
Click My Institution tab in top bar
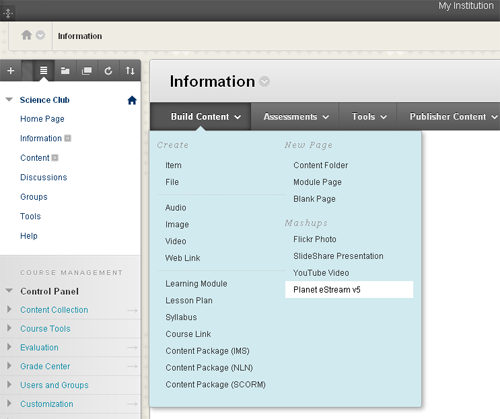coord(466,6)
